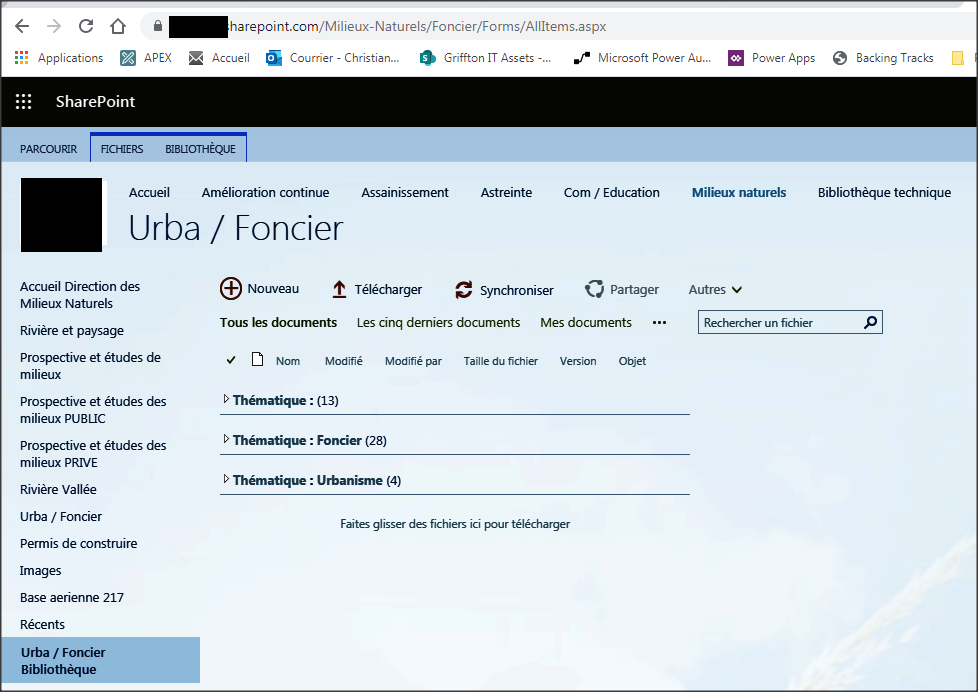Sort by the Modifié par column header
This screenshot has width=978, height=692.
pyautogui.click(x=413, y=361)
